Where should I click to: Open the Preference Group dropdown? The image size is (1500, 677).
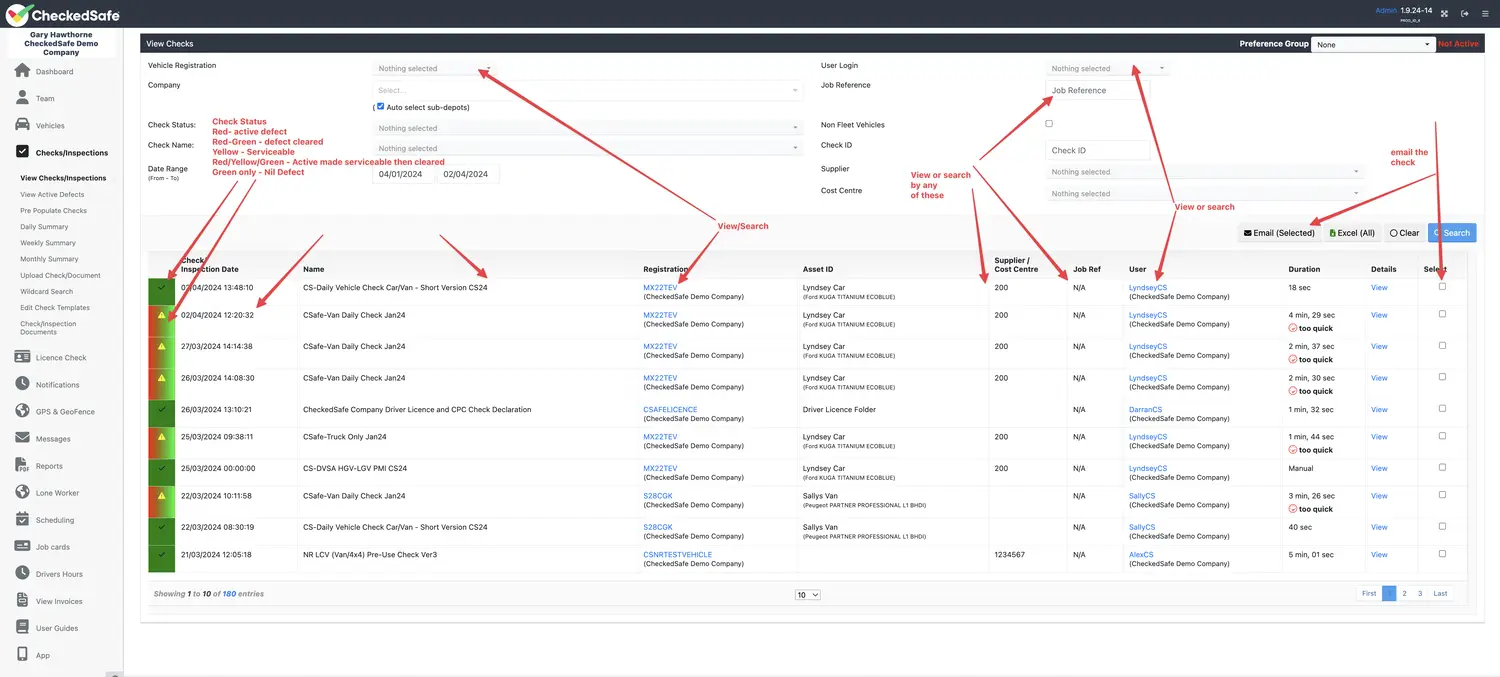pos(1373,45)
